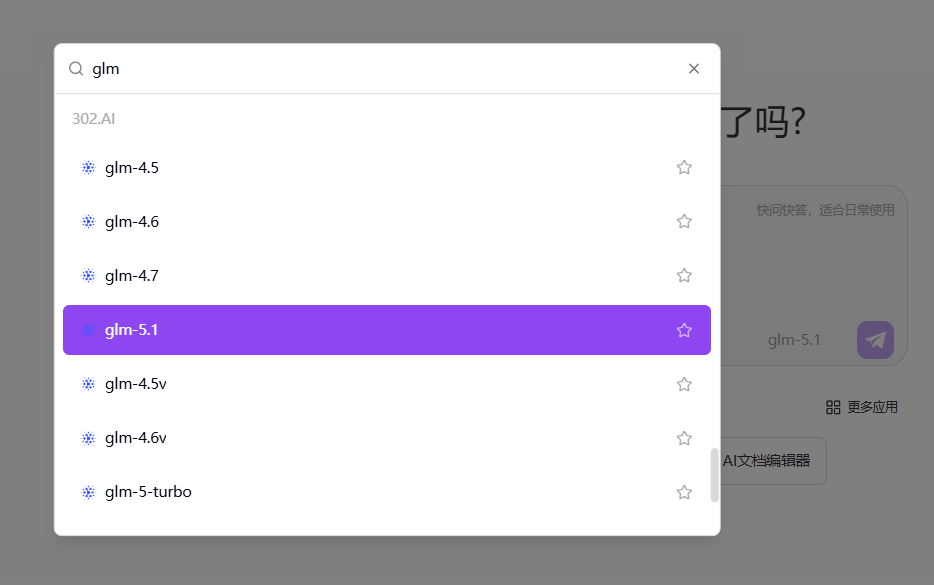Toggle favorite star for glm-4.7

pyautogui.click(x=684, y=276)
